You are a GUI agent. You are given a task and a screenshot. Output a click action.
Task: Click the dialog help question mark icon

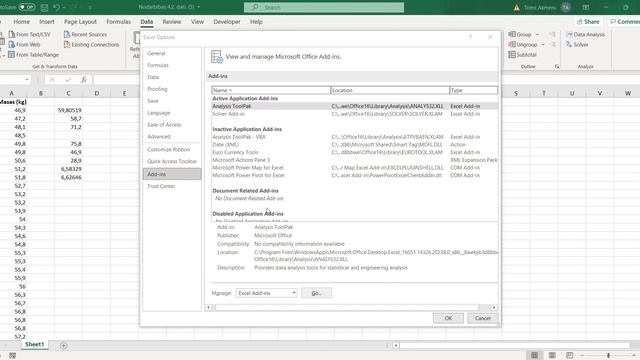point(470,37)
